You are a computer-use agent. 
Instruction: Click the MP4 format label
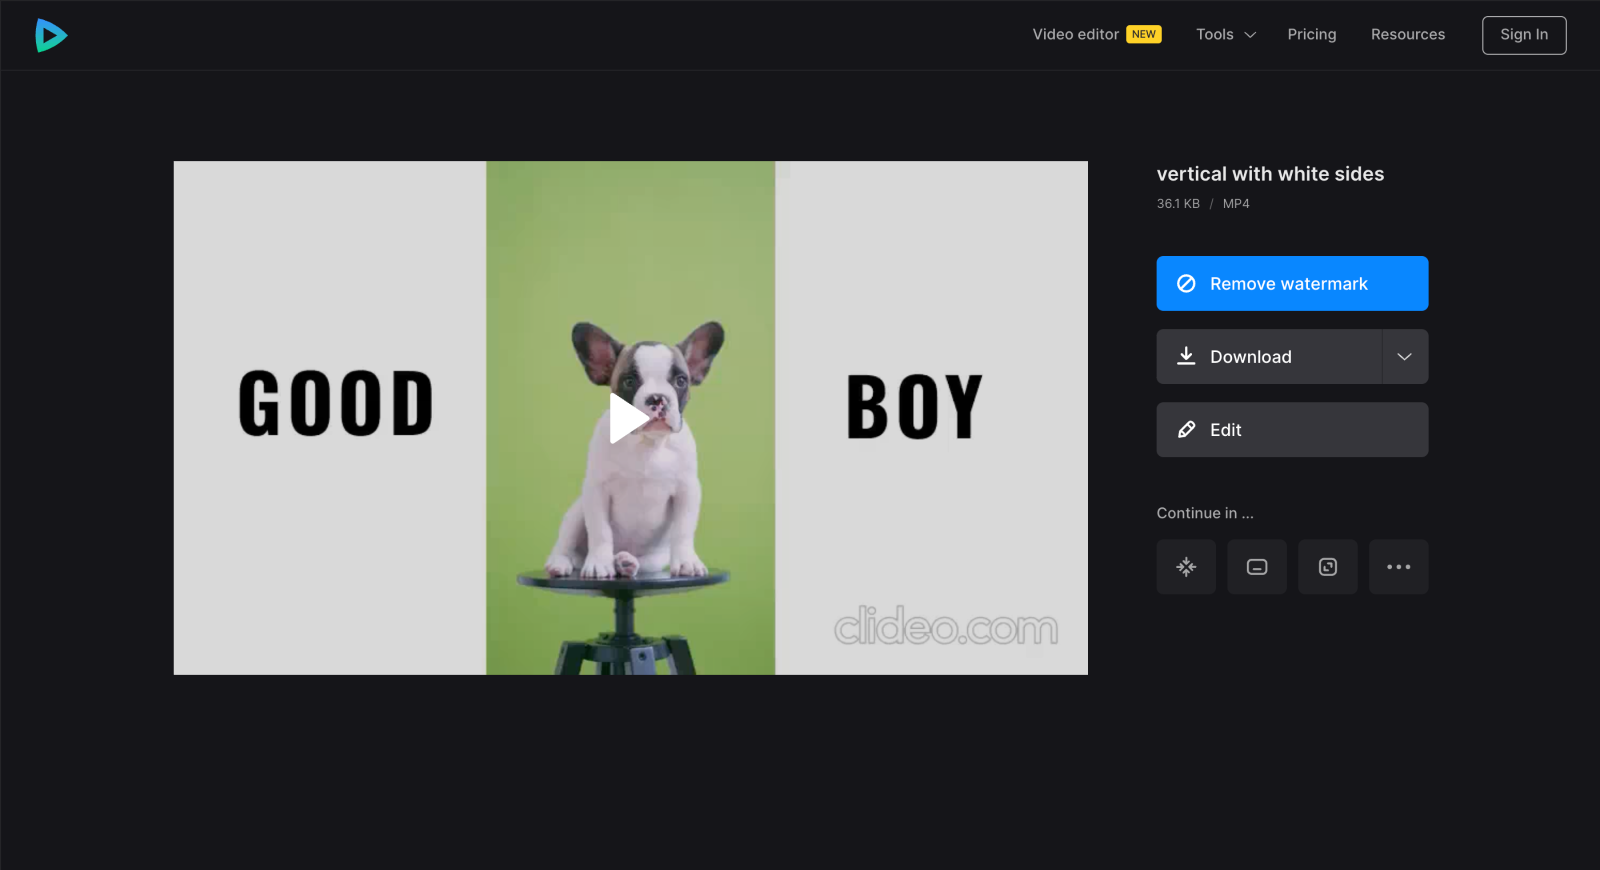coord(1236,203)
